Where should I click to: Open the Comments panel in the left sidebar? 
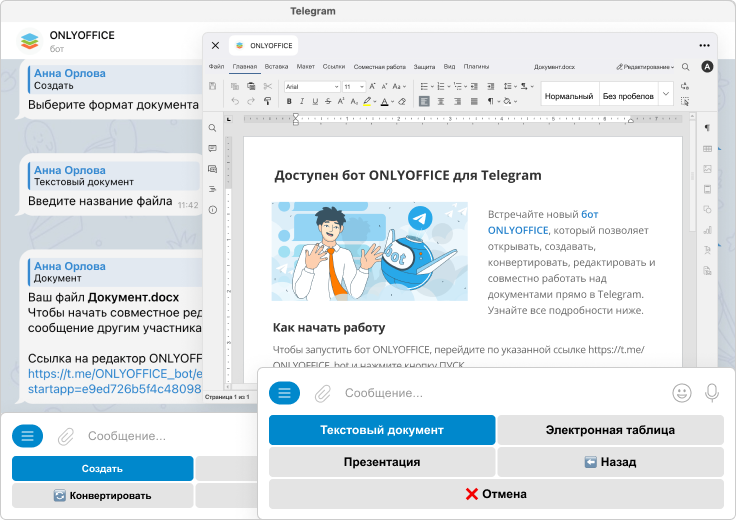pos(213,148)
